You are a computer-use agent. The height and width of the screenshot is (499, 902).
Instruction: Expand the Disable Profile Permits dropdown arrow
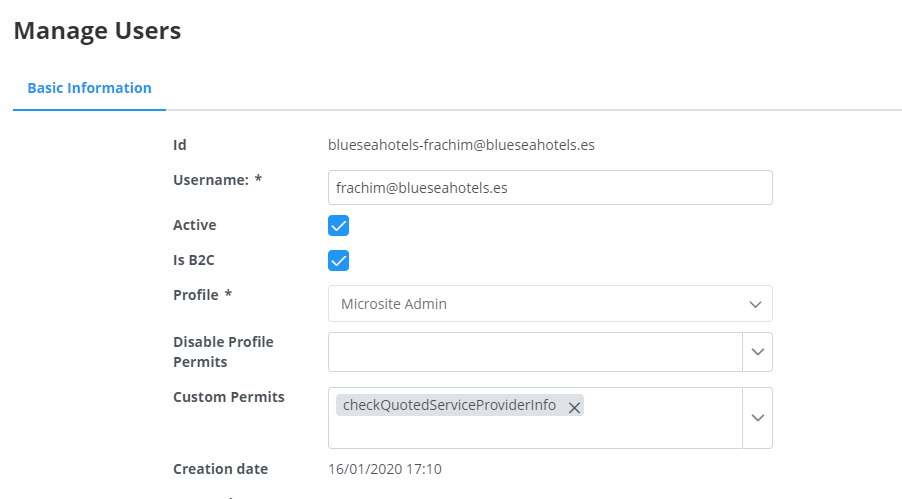(x=757, y=352)
